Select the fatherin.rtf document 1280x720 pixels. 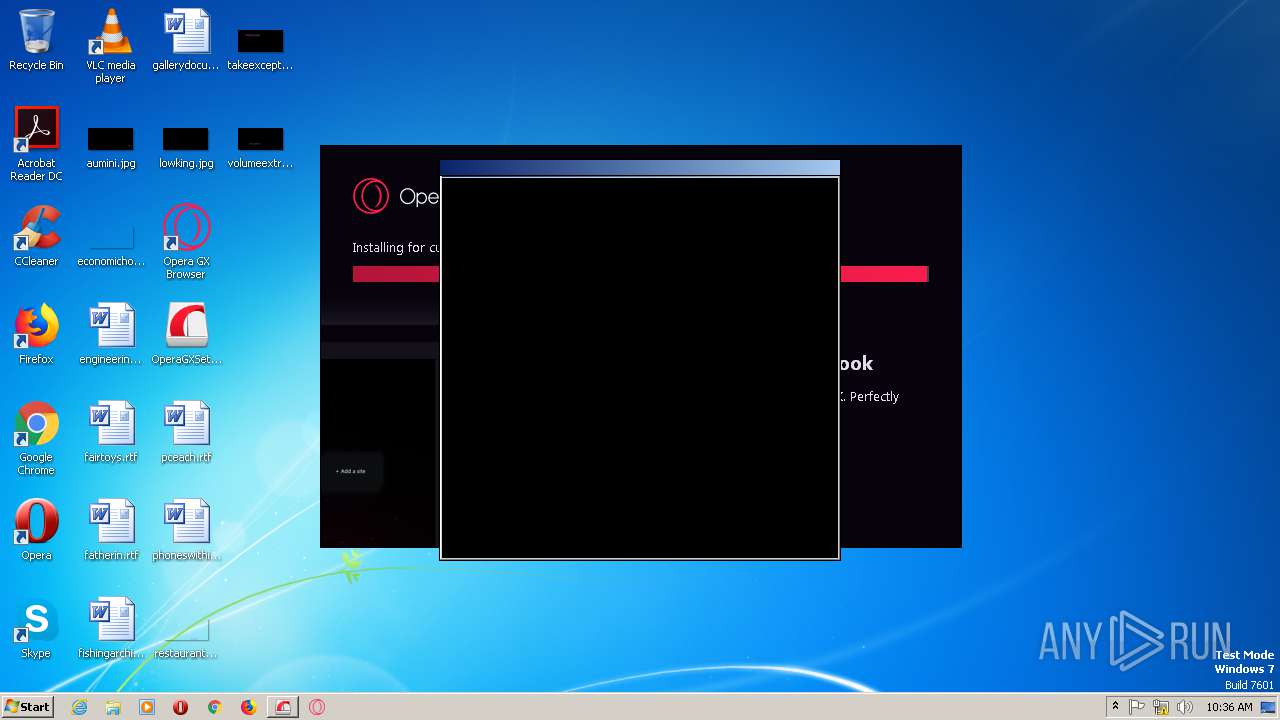[x=110, y=530]
